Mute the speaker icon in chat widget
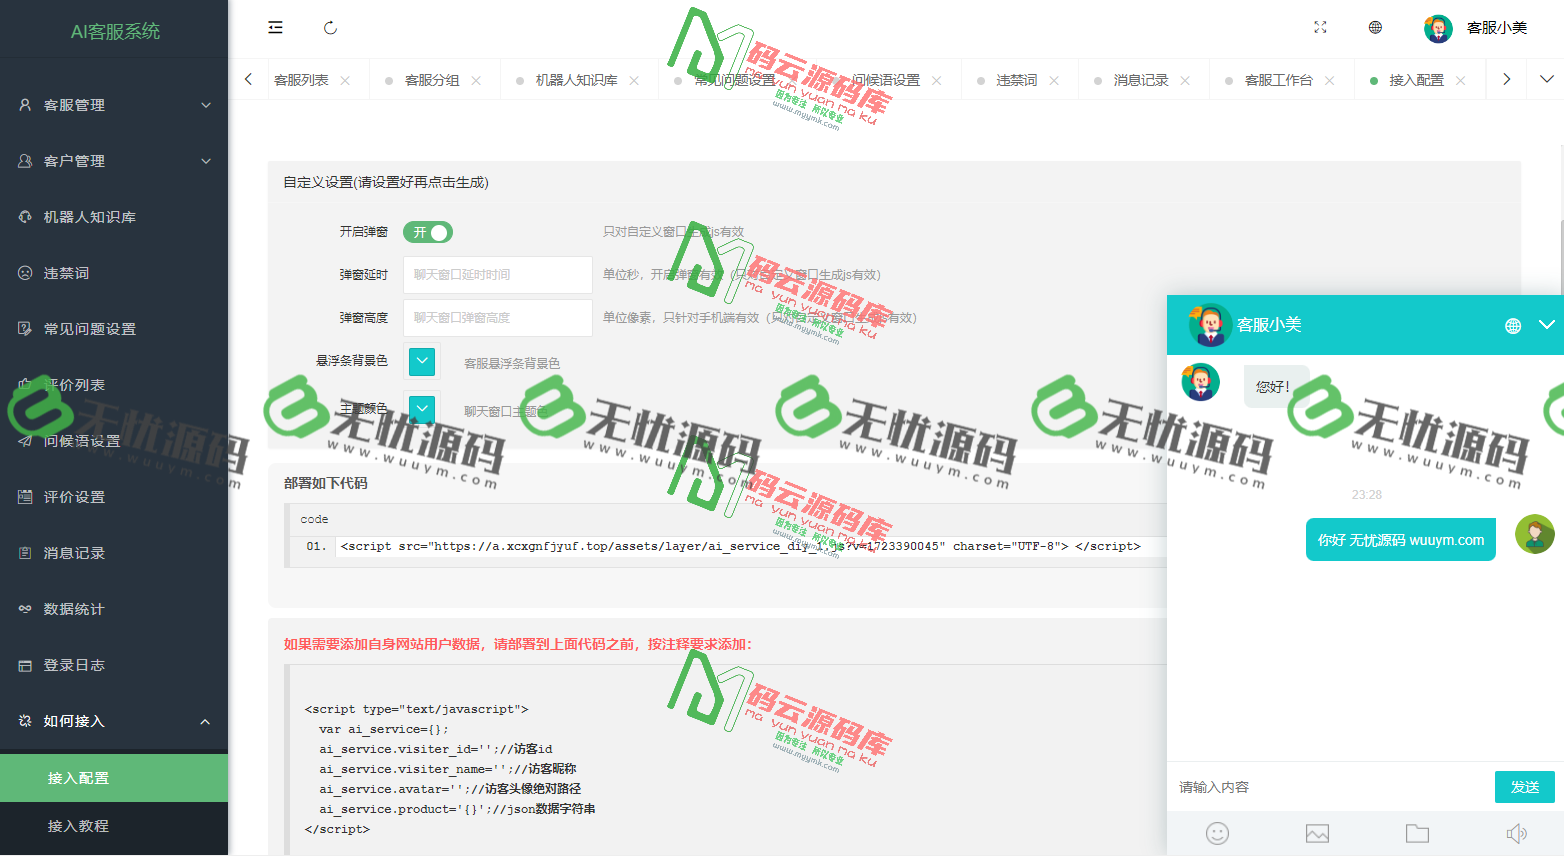The height and width of the screenshot is (857, 1564). (x=1517, y=833)
